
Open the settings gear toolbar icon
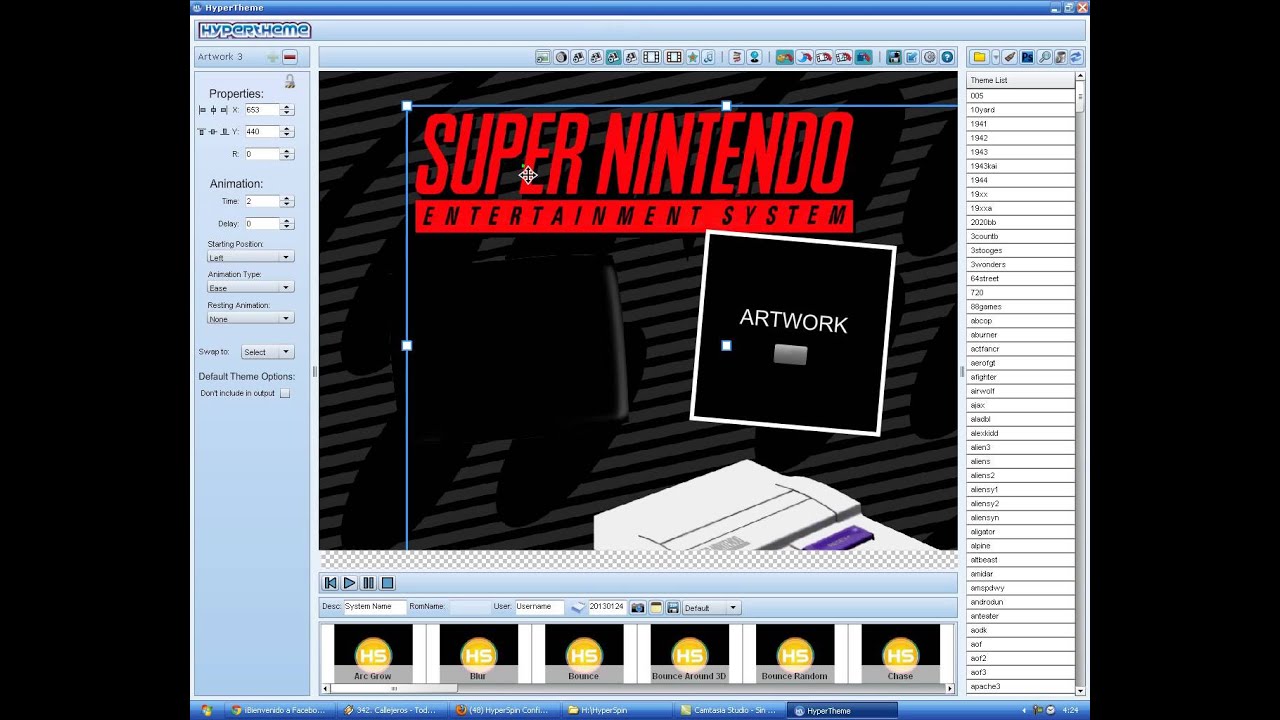tap(929, 57)
